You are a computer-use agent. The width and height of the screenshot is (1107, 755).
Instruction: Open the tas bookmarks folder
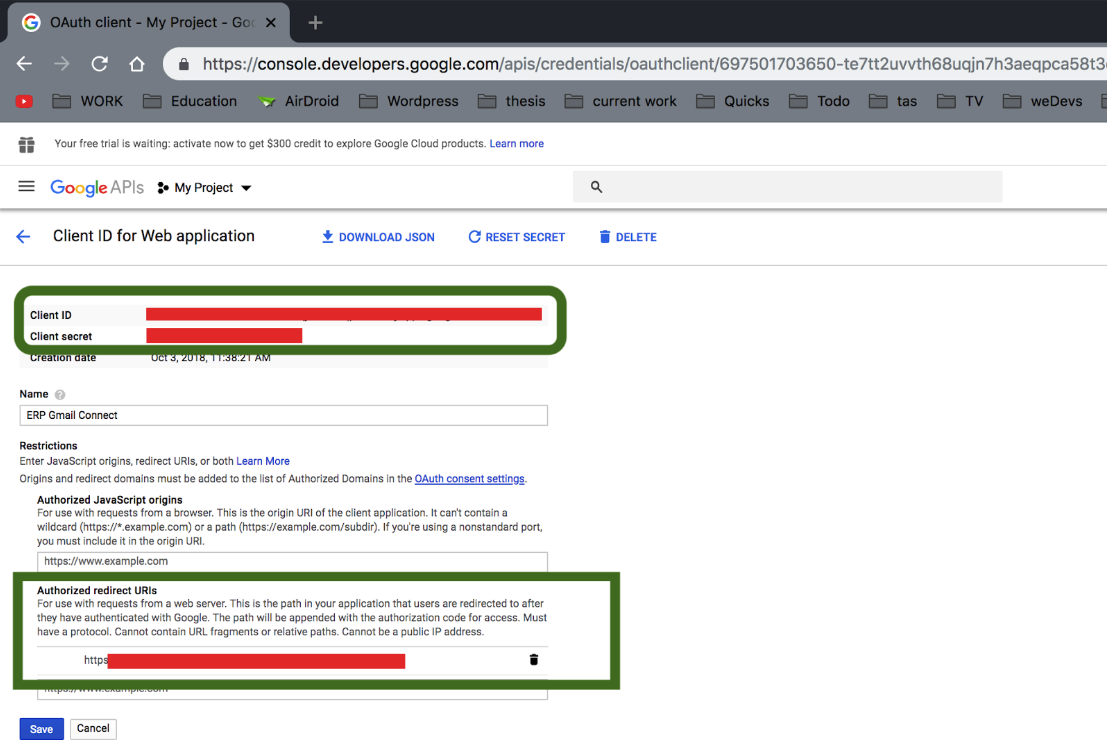(x=893, y=102)
